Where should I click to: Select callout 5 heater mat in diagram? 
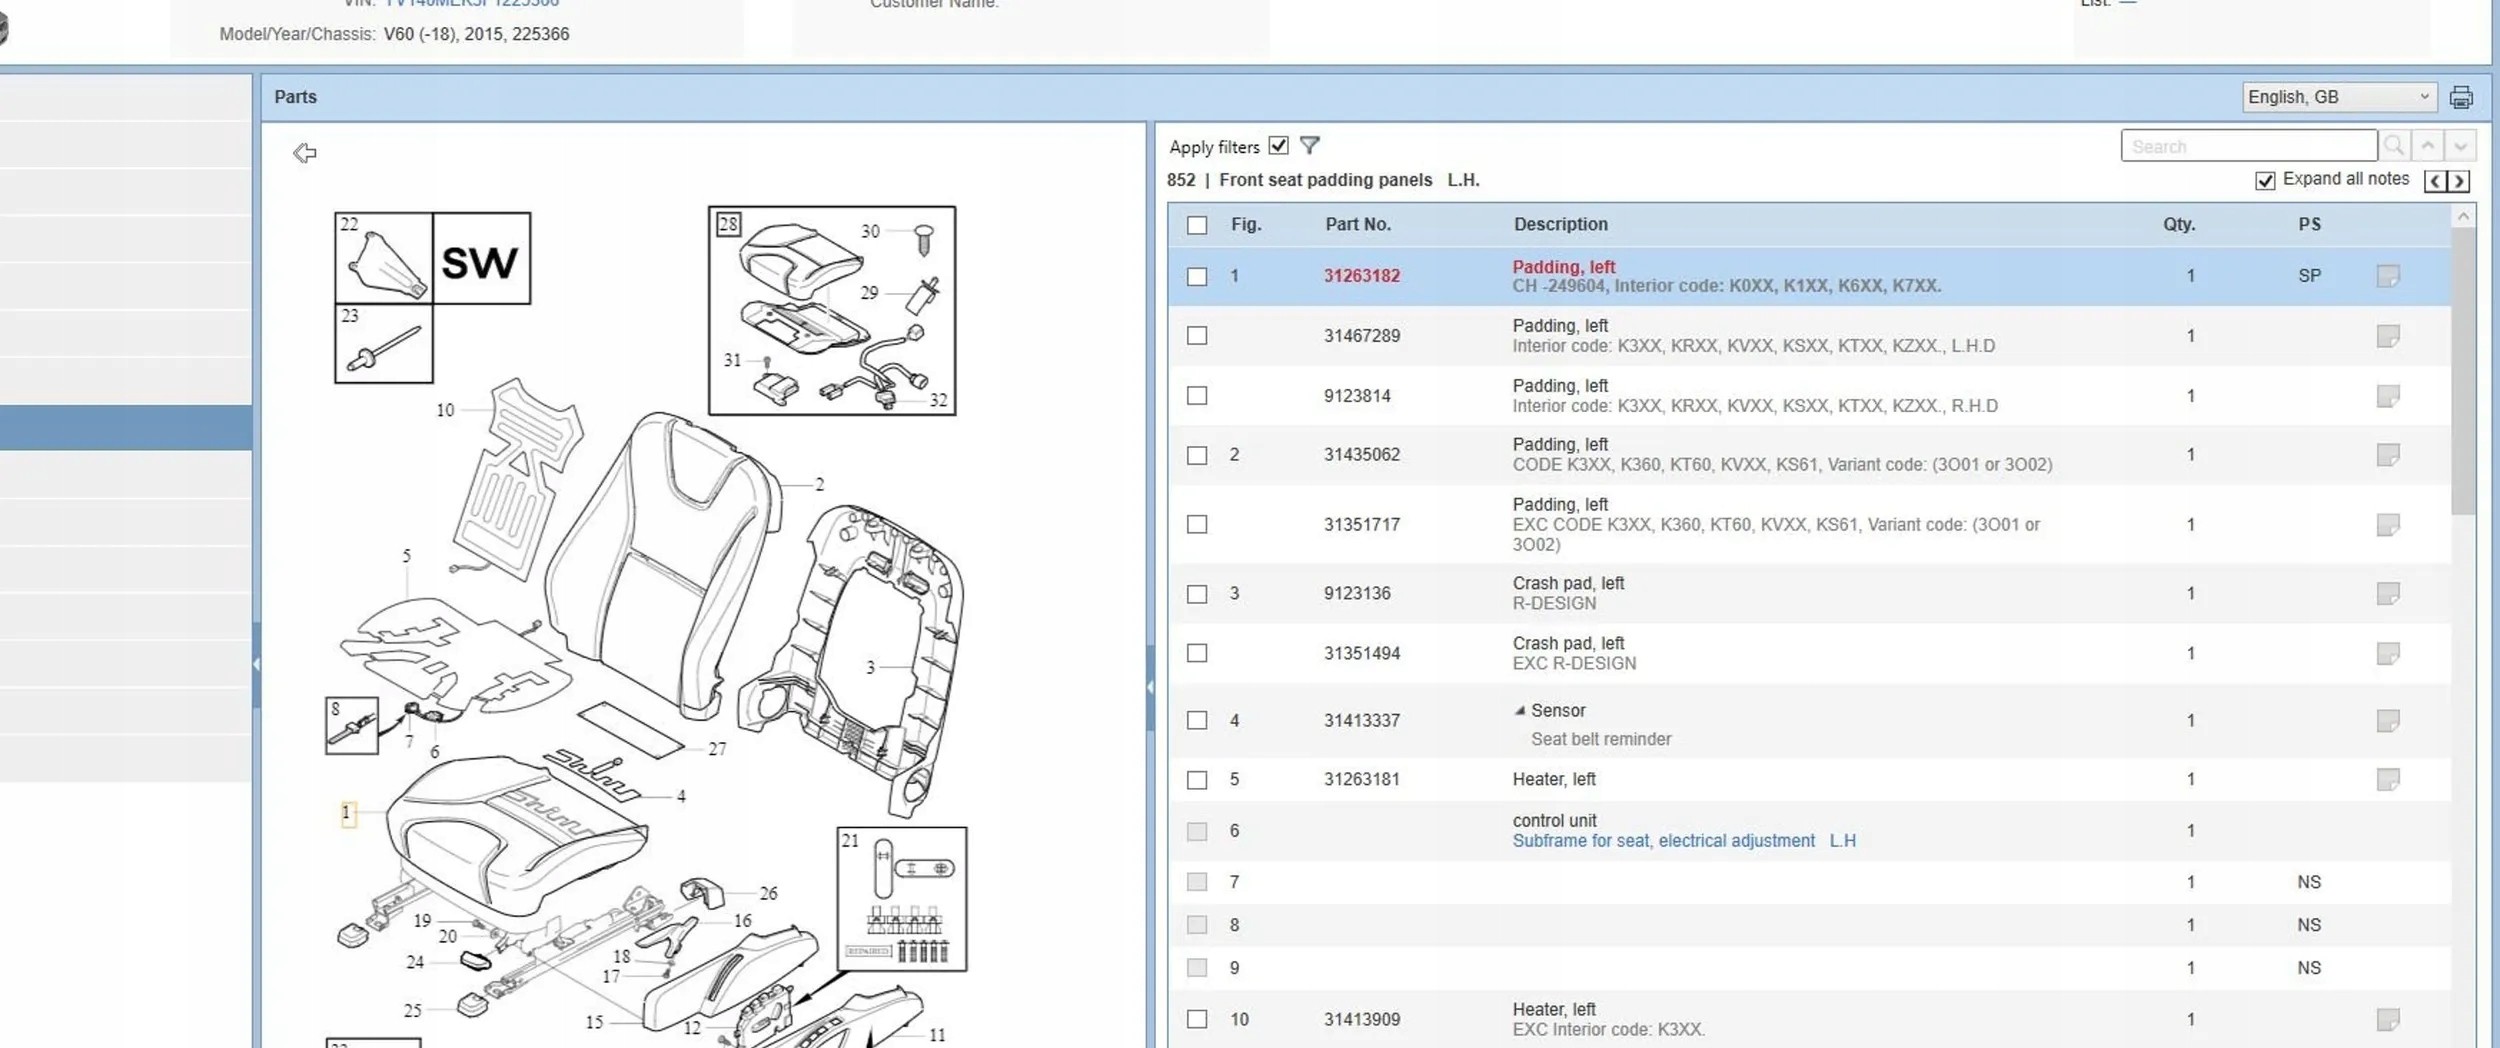point(406,556)
